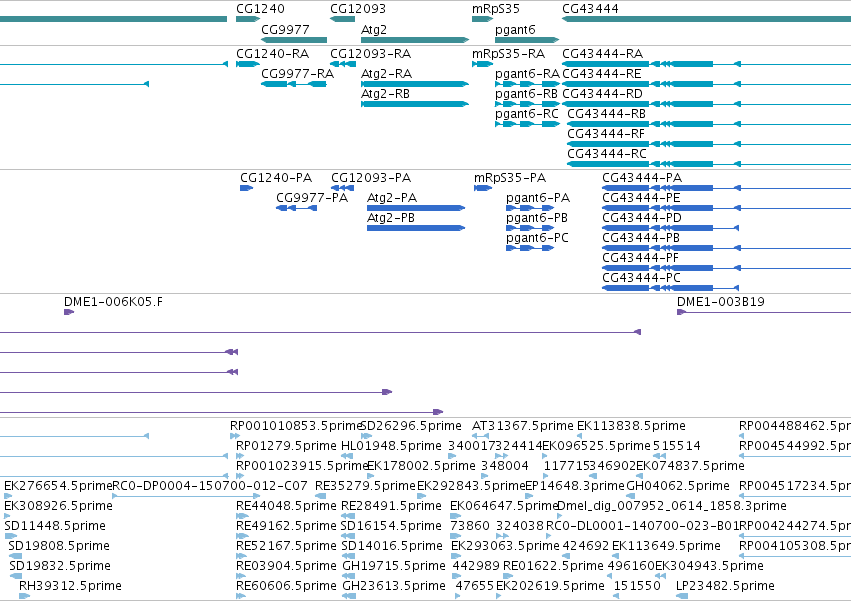Select the RE44048.5prime EST label
This screenshot has width=851, height=601.
pos(287,506)
